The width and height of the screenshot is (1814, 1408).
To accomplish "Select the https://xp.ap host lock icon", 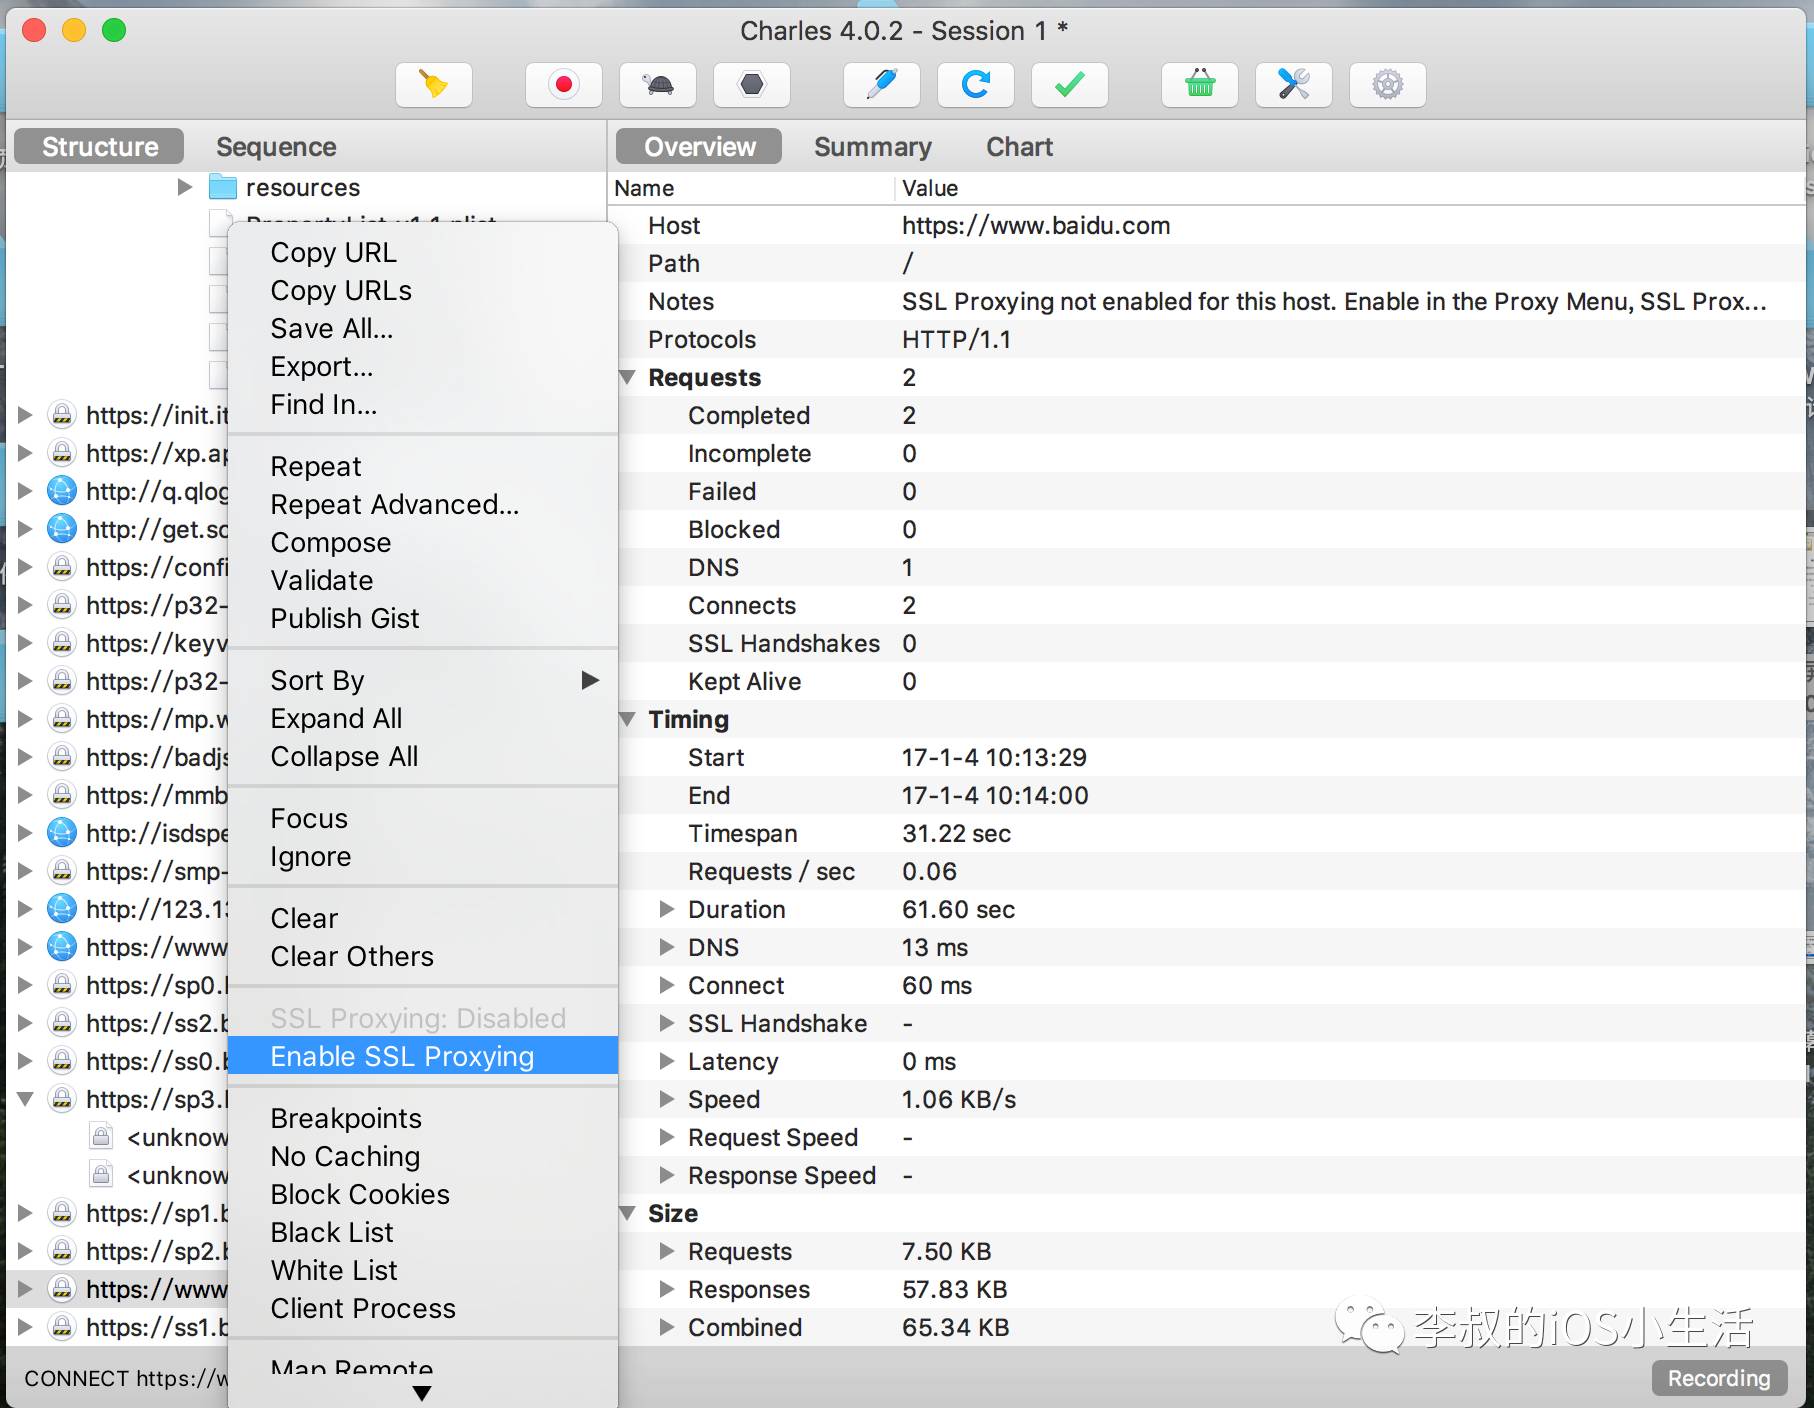I will (x=62, y=453).
